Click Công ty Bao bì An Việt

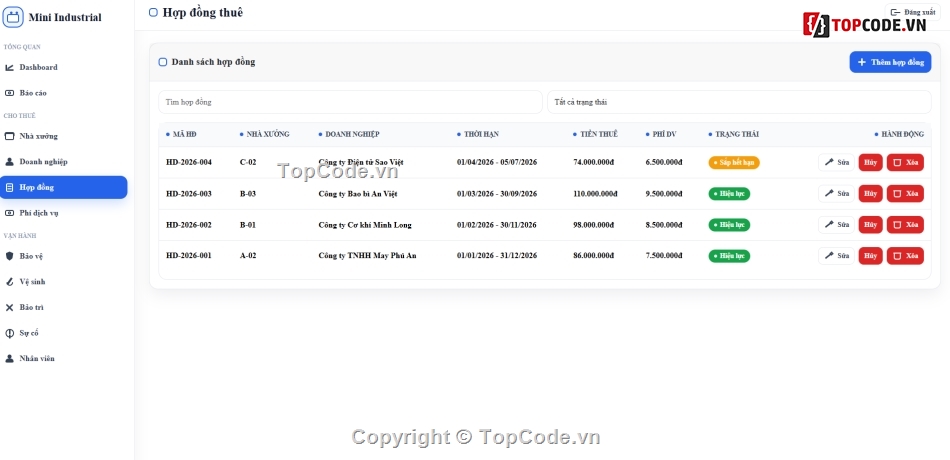(x=358, y=194)
